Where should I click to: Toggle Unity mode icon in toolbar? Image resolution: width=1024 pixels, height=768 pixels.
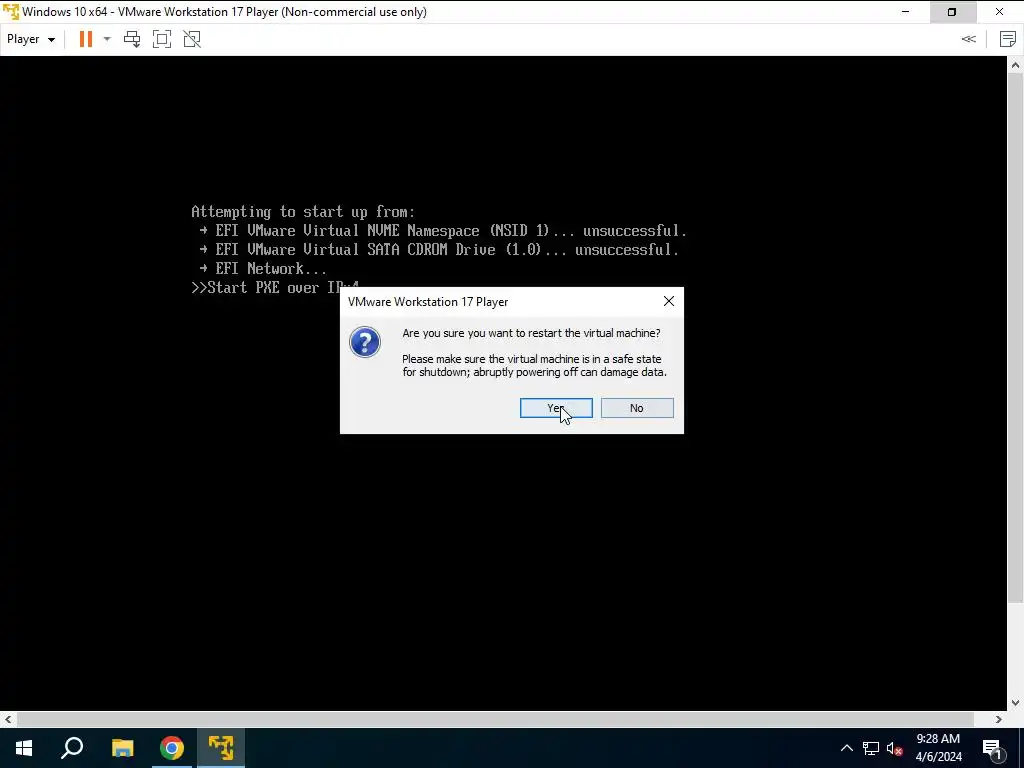[192, 39]
